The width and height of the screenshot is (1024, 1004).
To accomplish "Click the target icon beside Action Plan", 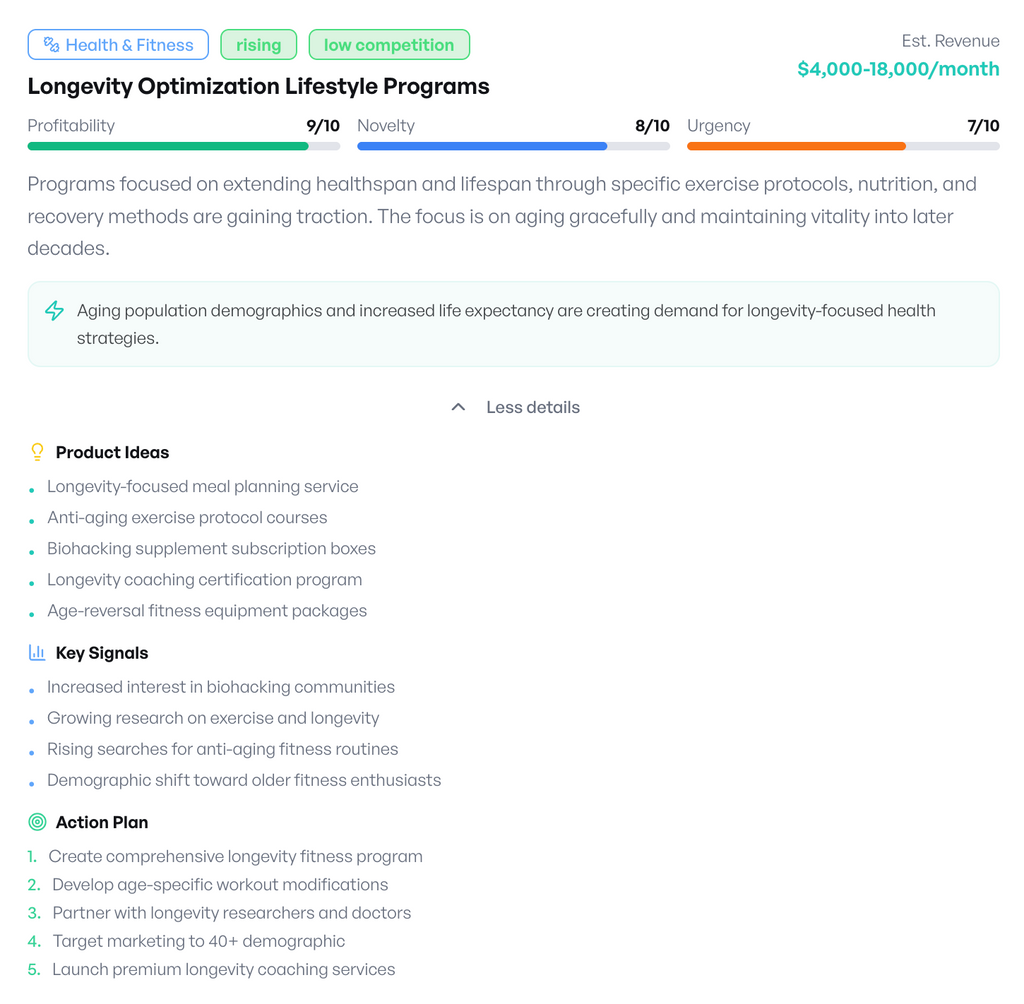I will tap(37, 822).
